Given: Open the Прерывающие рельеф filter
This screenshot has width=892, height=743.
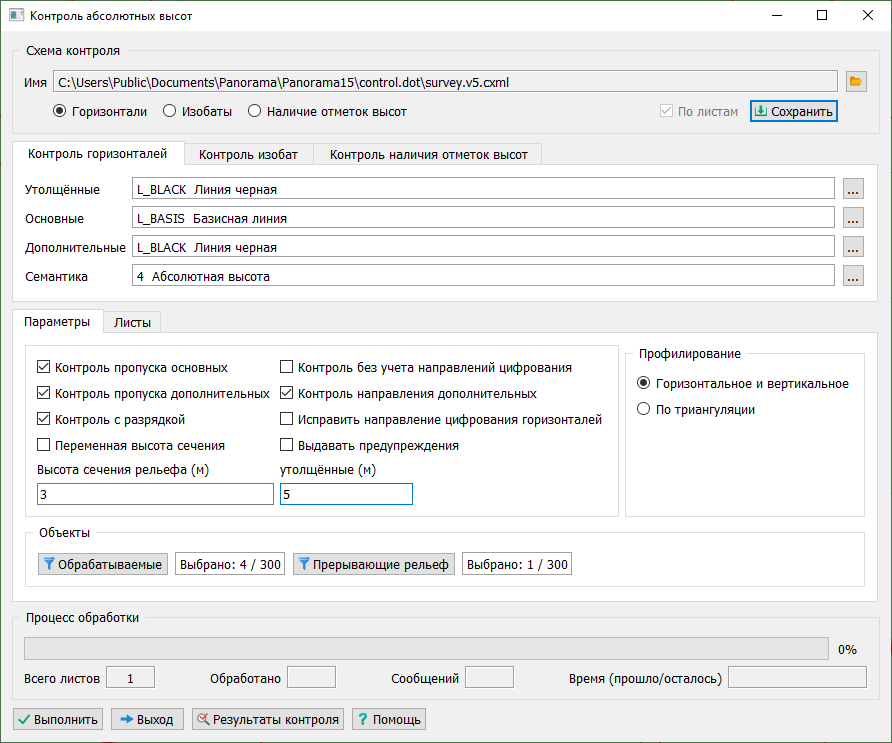Looking at the screenshot, I should click(x=374, y=565).
